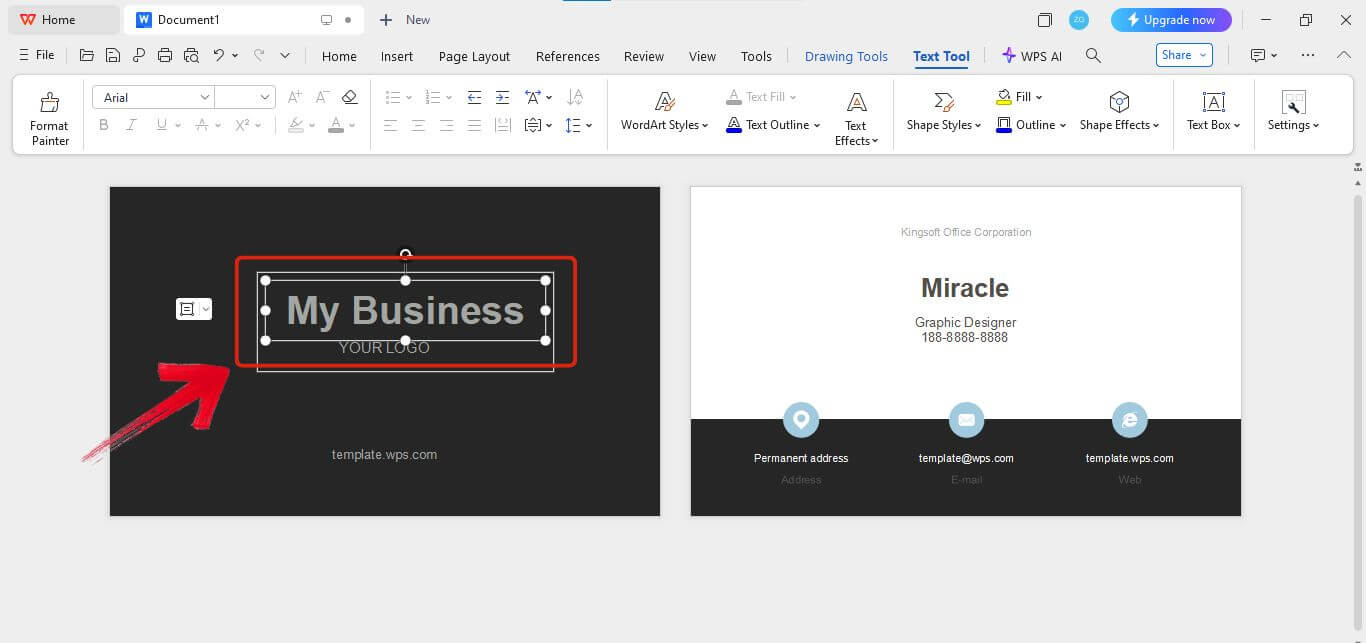Screen dimensions: 1366x643
Task: Click the Print icon in quick access toolbar
Action: point(165,56)
